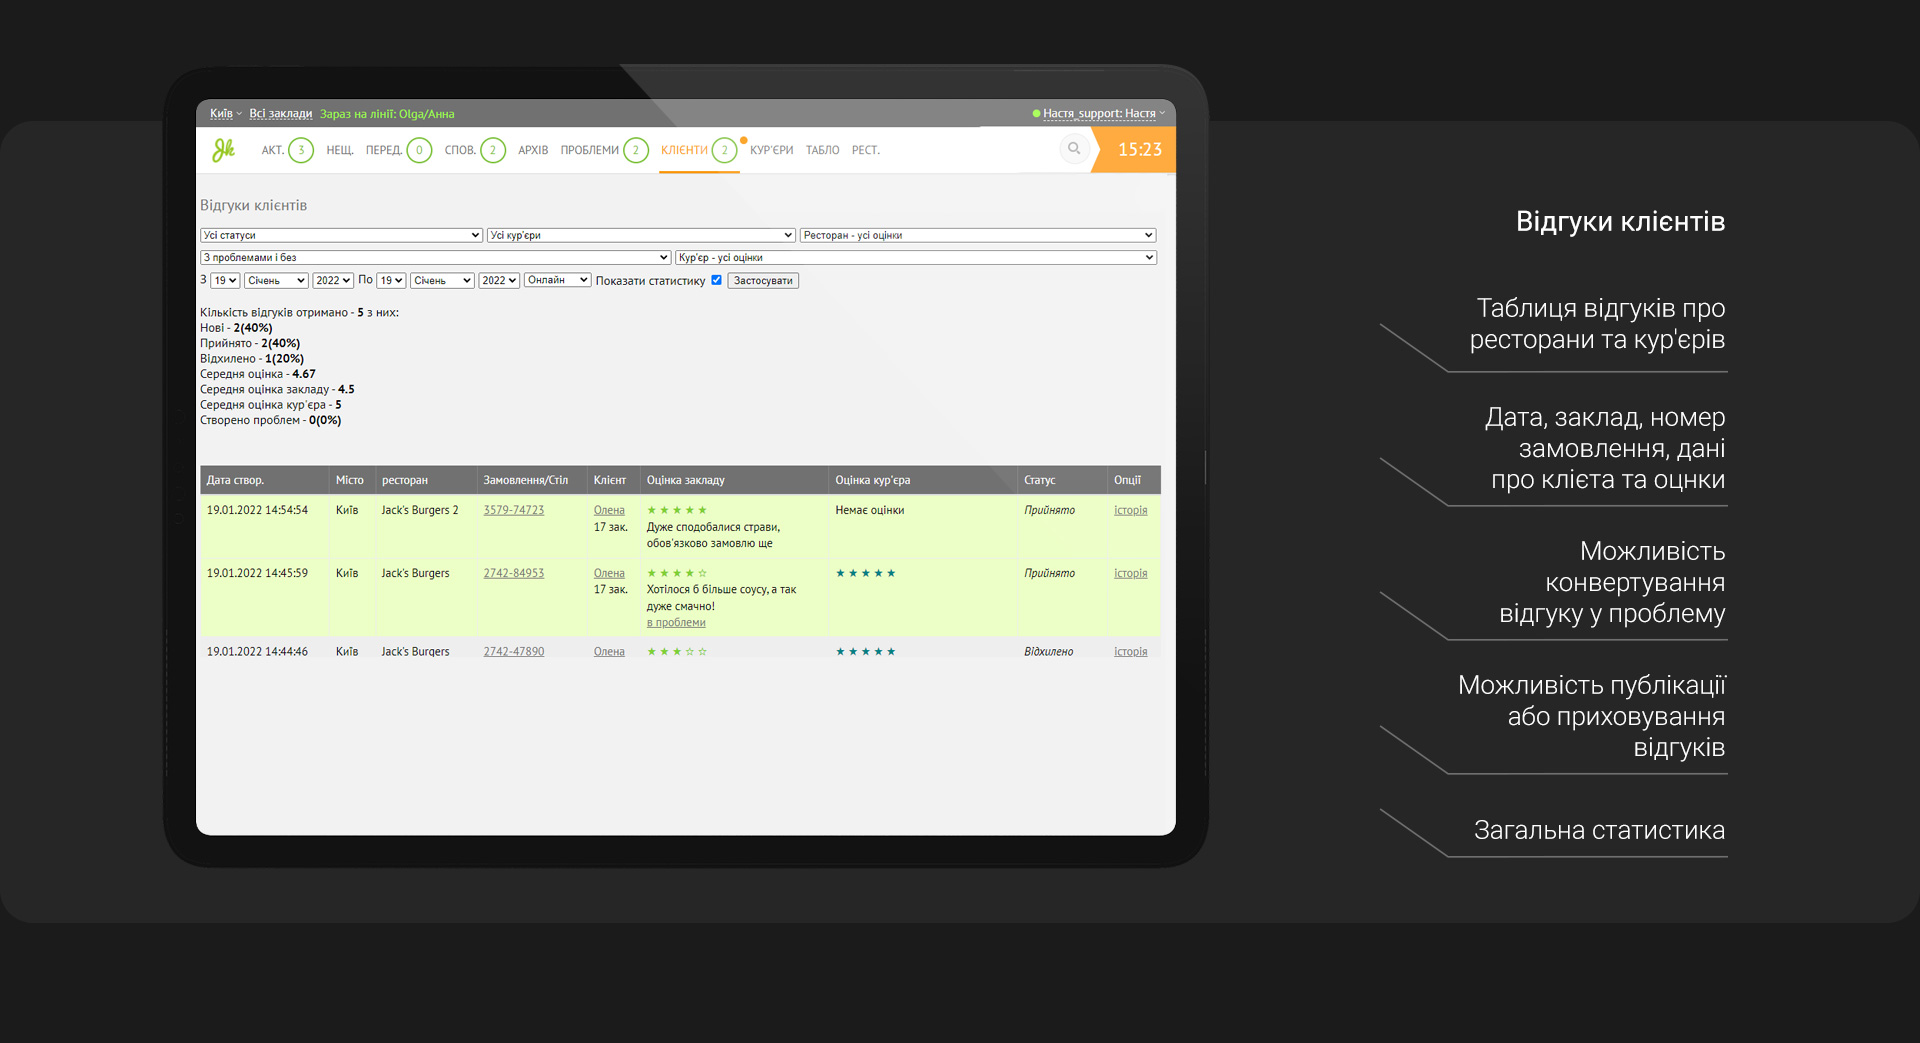This screenshot has width=1920, height=1043.
Task: Open client Олена for order 2742-47890
Action: [609, 651]
